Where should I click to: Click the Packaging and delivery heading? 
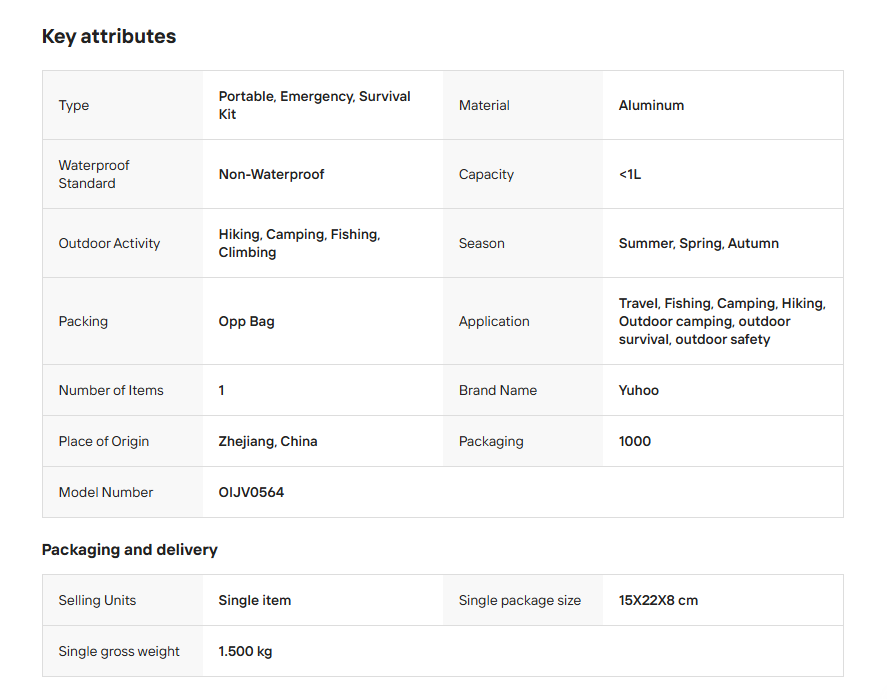tap(129, 550)
